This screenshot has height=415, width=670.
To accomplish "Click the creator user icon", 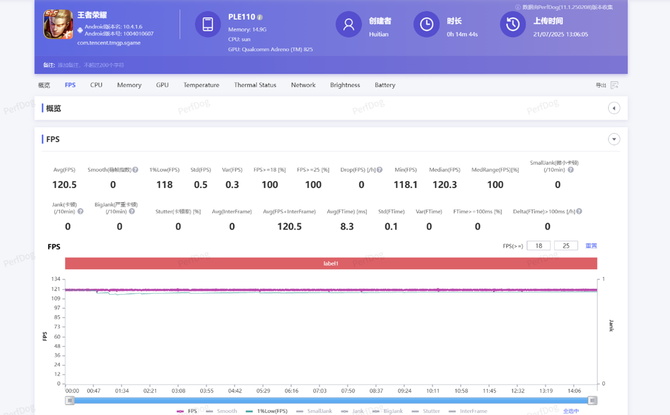I will point(348,25).
